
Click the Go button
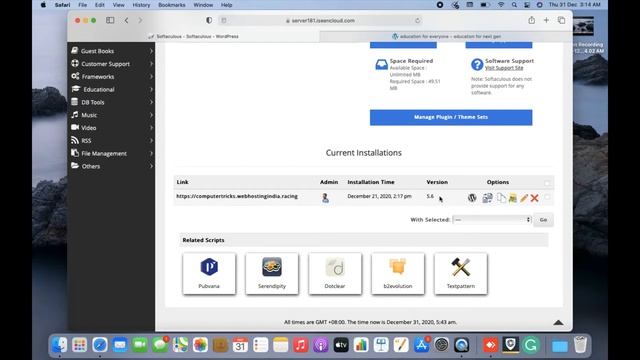coord(543,220)
